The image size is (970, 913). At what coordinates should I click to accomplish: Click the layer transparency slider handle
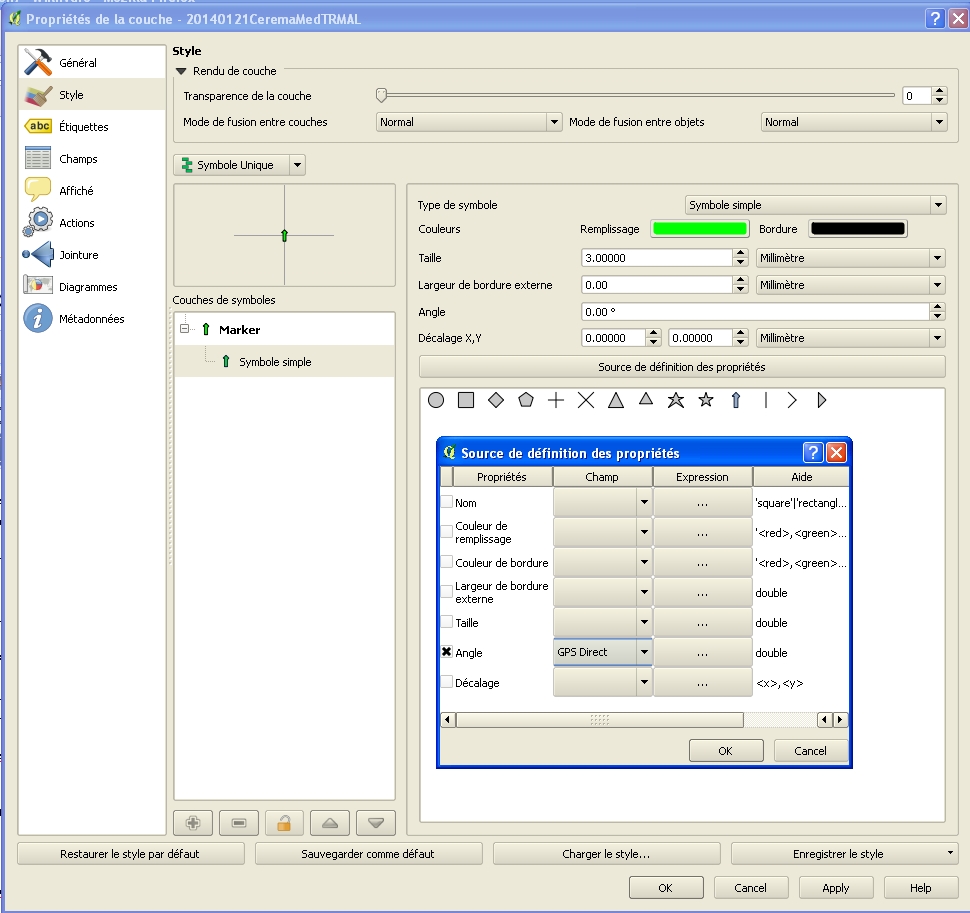point(382,95)
